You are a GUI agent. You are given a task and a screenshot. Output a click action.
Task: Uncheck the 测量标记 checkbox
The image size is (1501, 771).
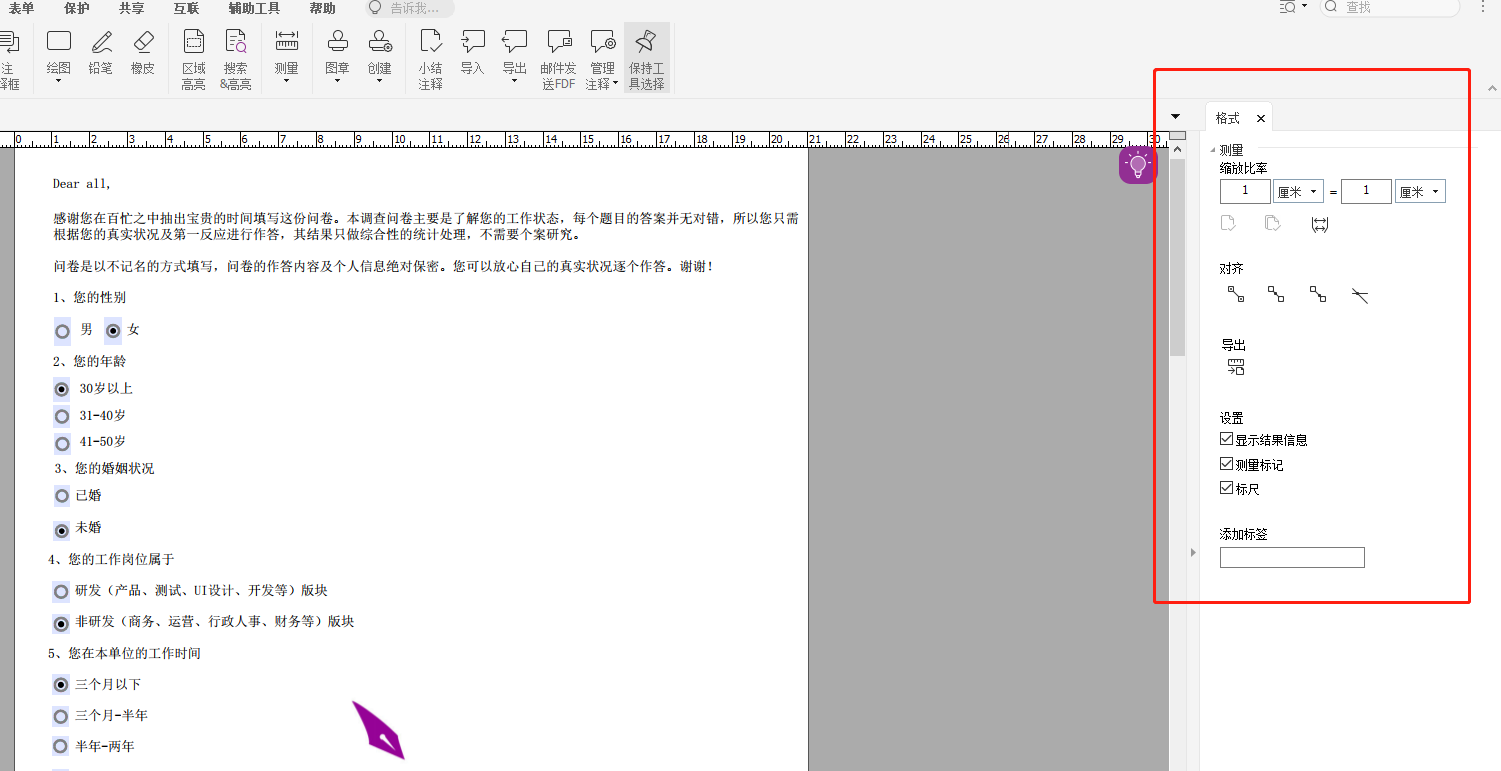coord(1227,464)
